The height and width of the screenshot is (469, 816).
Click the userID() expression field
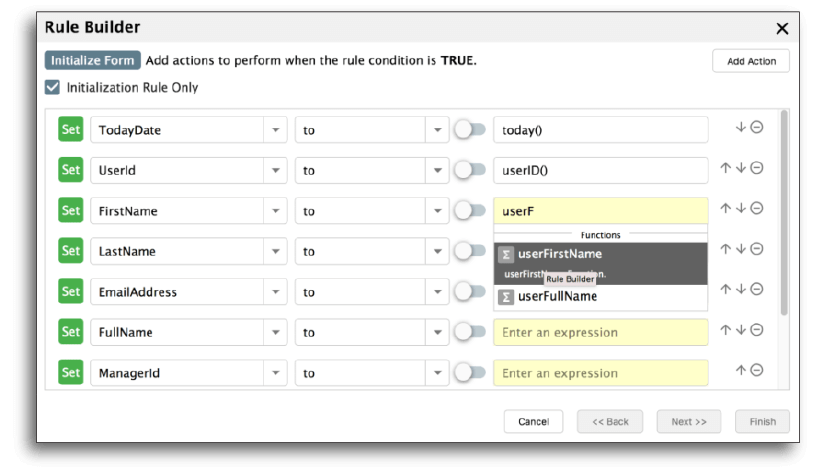coord(601,170)
